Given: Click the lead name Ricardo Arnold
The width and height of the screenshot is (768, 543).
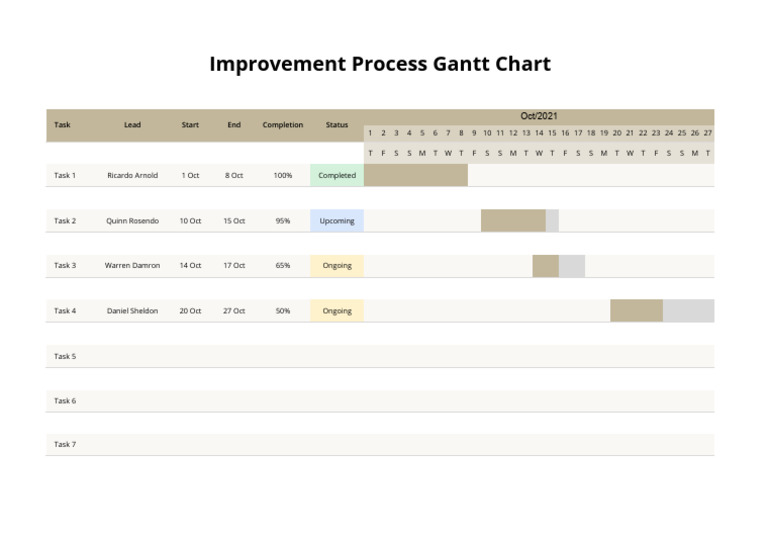Looking at the screenshot, I should pyautogui.click(x=132, y=175).
